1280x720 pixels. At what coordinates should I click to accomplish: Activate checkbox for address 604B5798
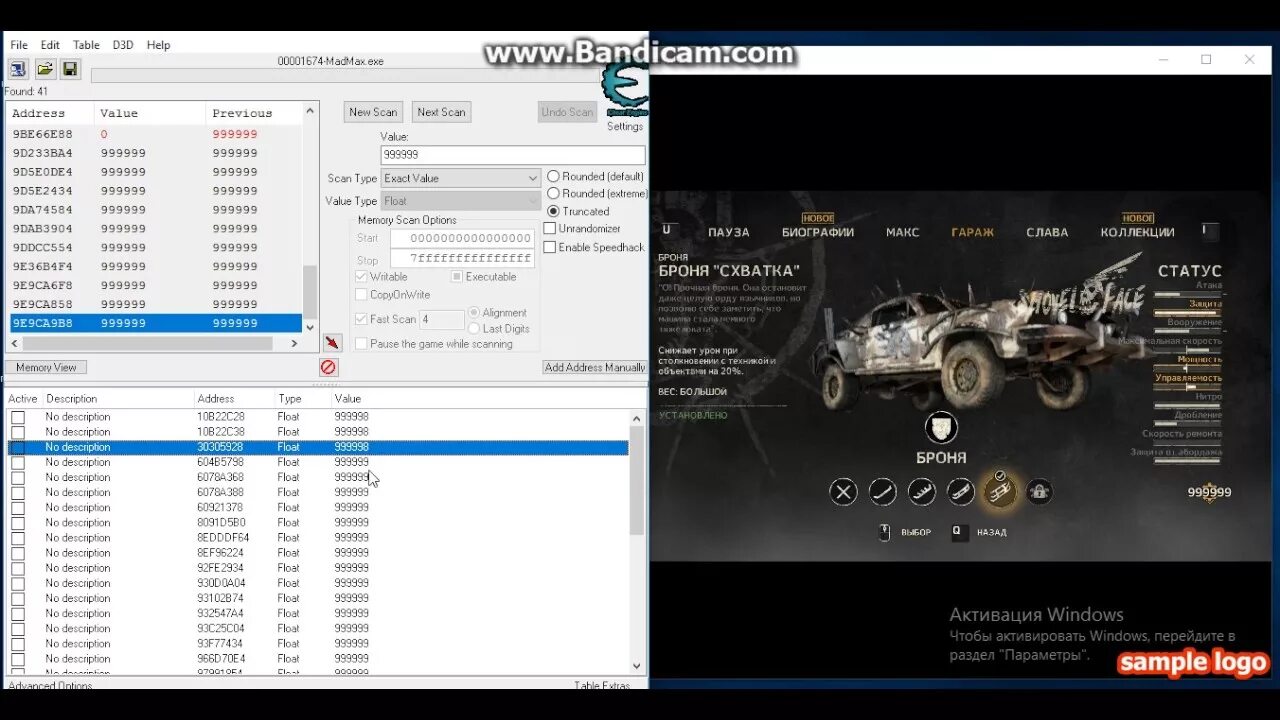point(18,462)
